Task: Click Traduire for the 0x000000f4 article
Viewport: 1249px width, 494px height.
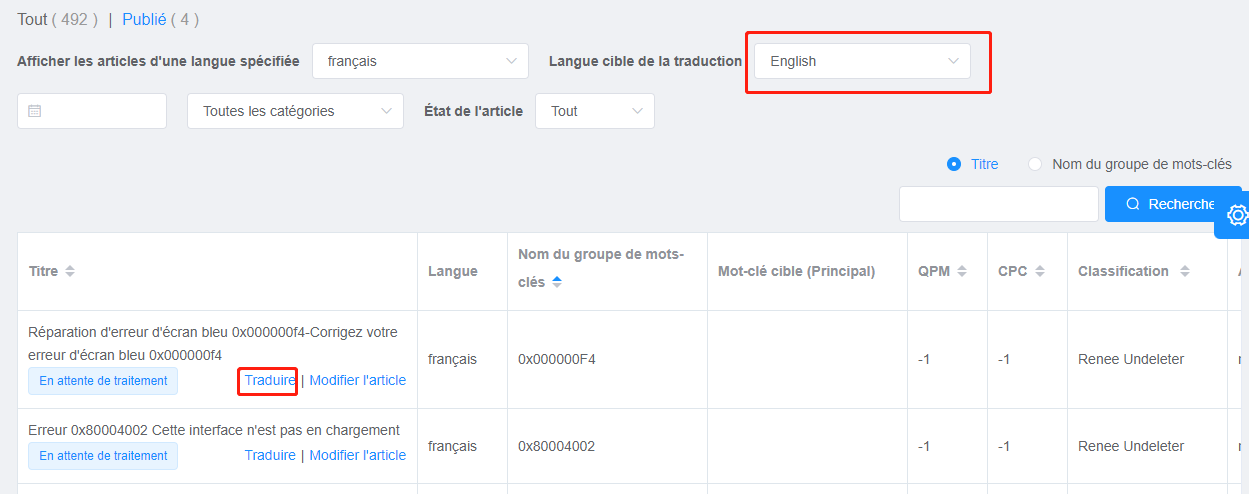Action: [270, 380]
